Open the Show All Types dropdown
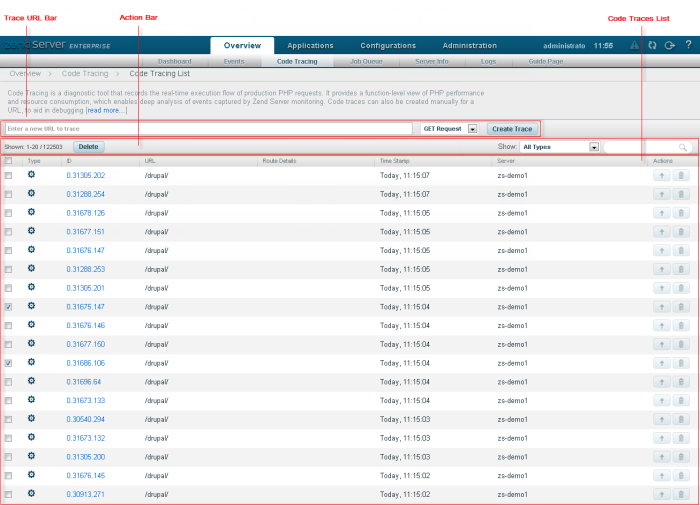Screen dimensions: 700x506 594,147
